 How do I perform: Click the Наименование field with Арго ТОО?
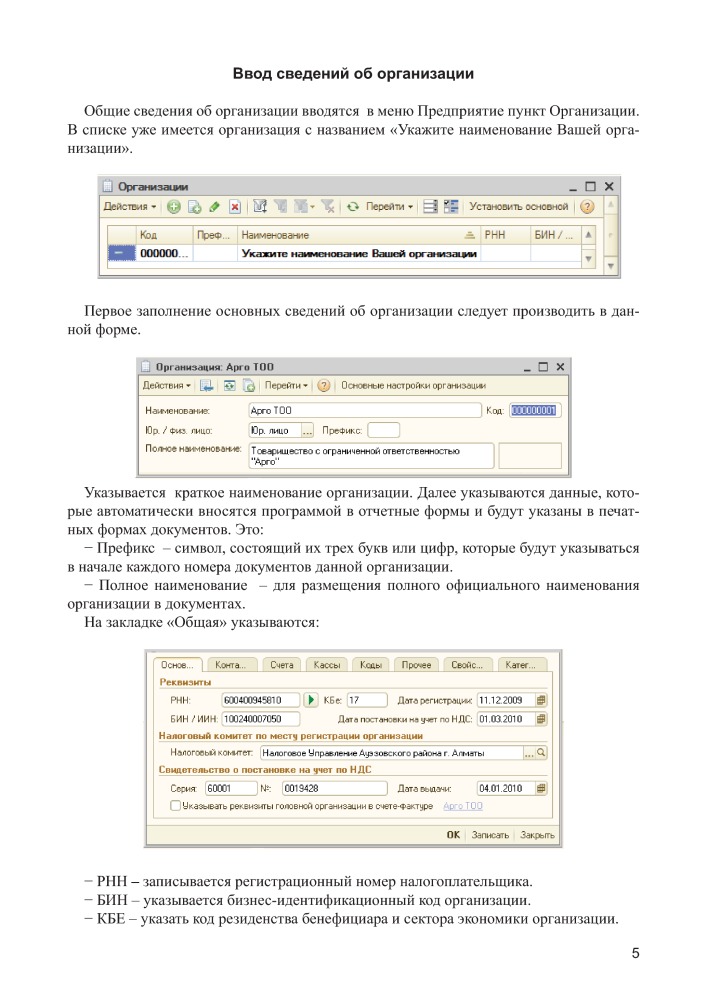click(365, 411)
